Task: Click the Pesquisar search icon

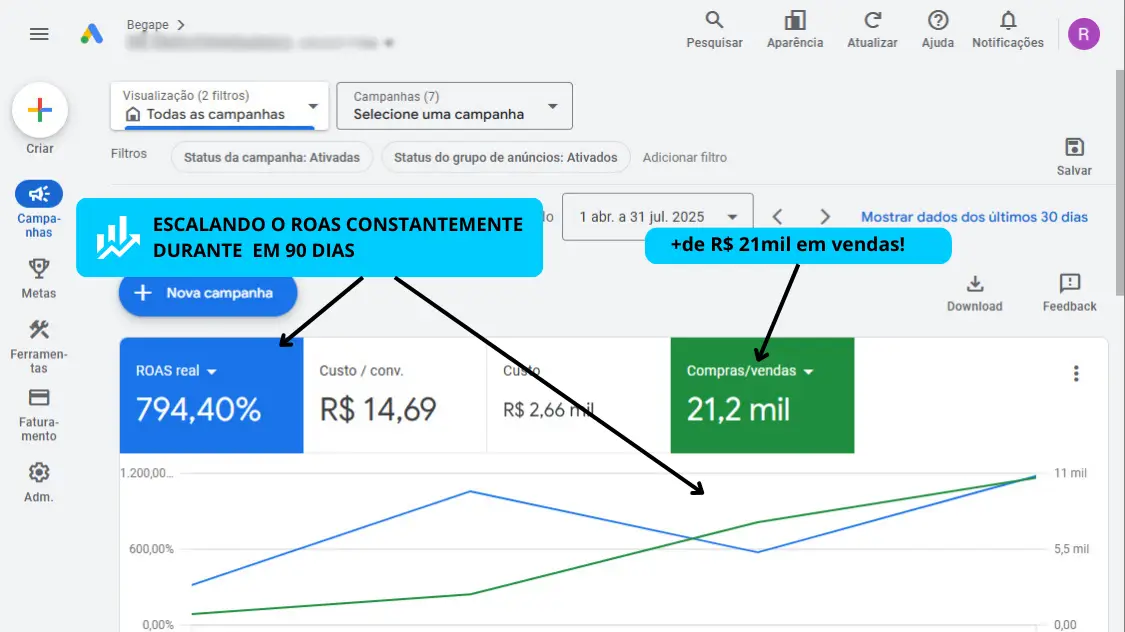Action: point(714,21)
